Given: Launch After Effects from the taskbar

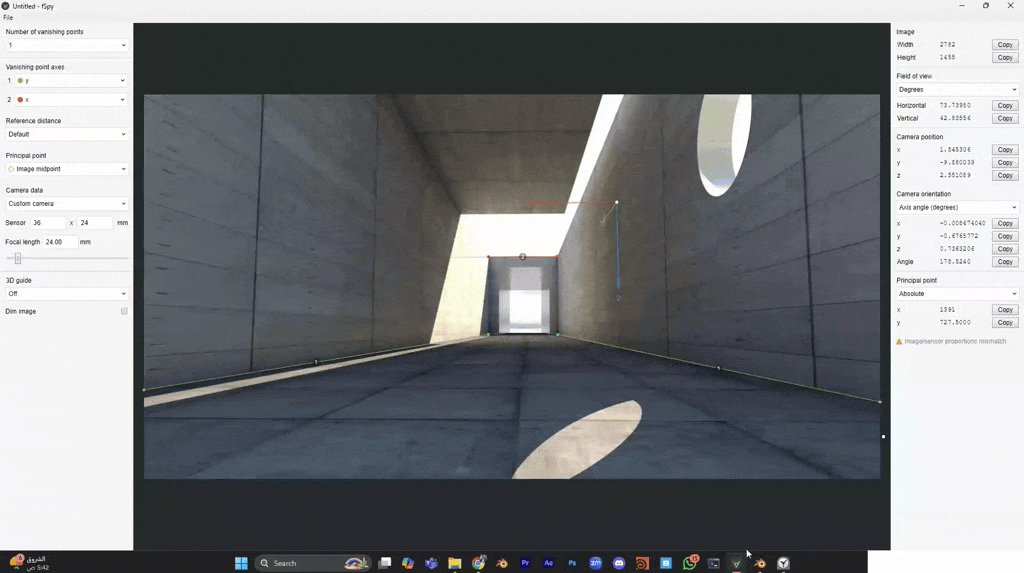Looking at the screenshot, I should 548,563.
